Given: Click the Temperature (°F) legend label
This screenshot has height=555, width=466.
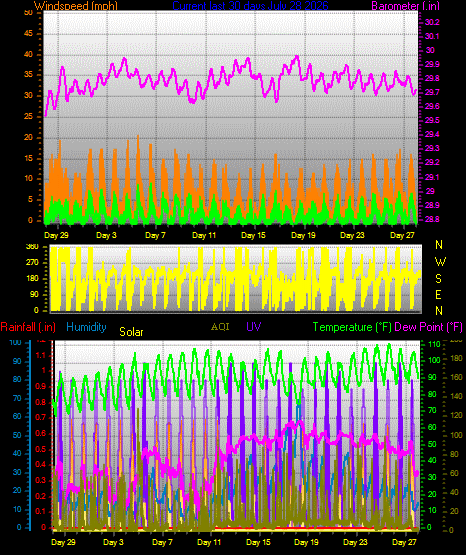Looking at the screenshot, I should [352, 327].
